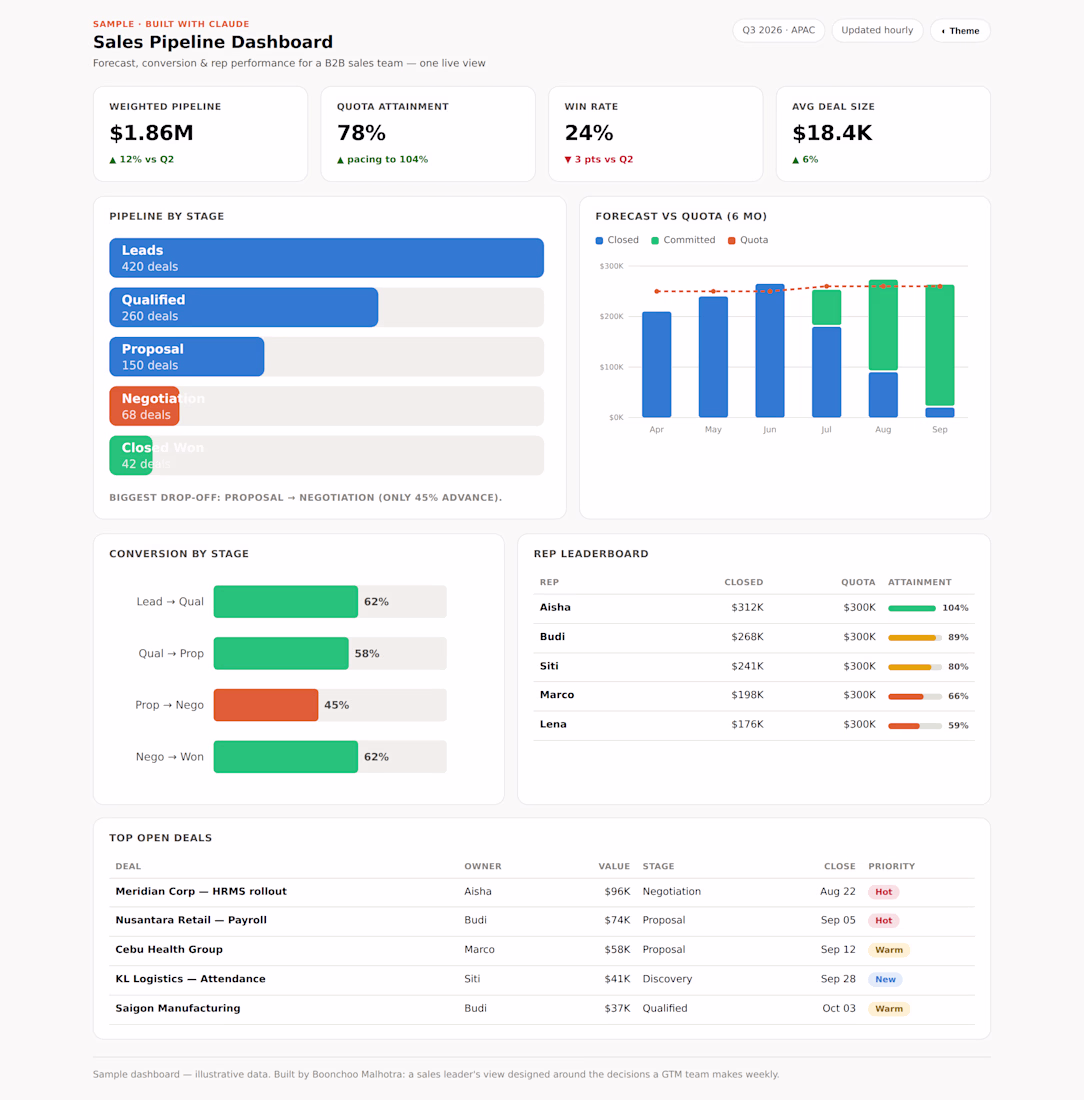Viewport: 1084px width, 1100px height.
Task: Click the 'Sample · Built with Claude' label
Action: pos(171,24)
